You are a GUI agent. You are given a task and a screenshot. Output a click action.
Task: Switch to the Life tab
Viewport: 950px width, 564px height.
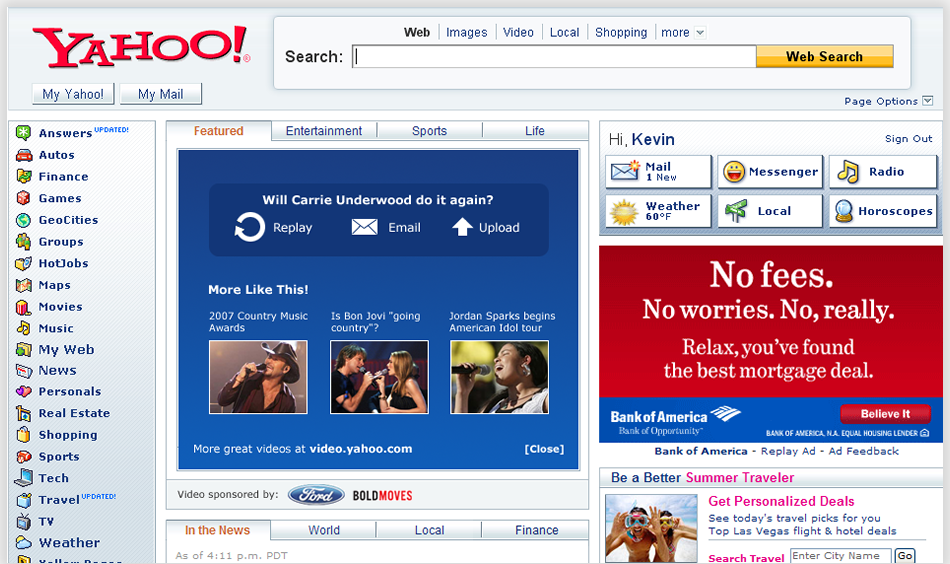point(535,131)
